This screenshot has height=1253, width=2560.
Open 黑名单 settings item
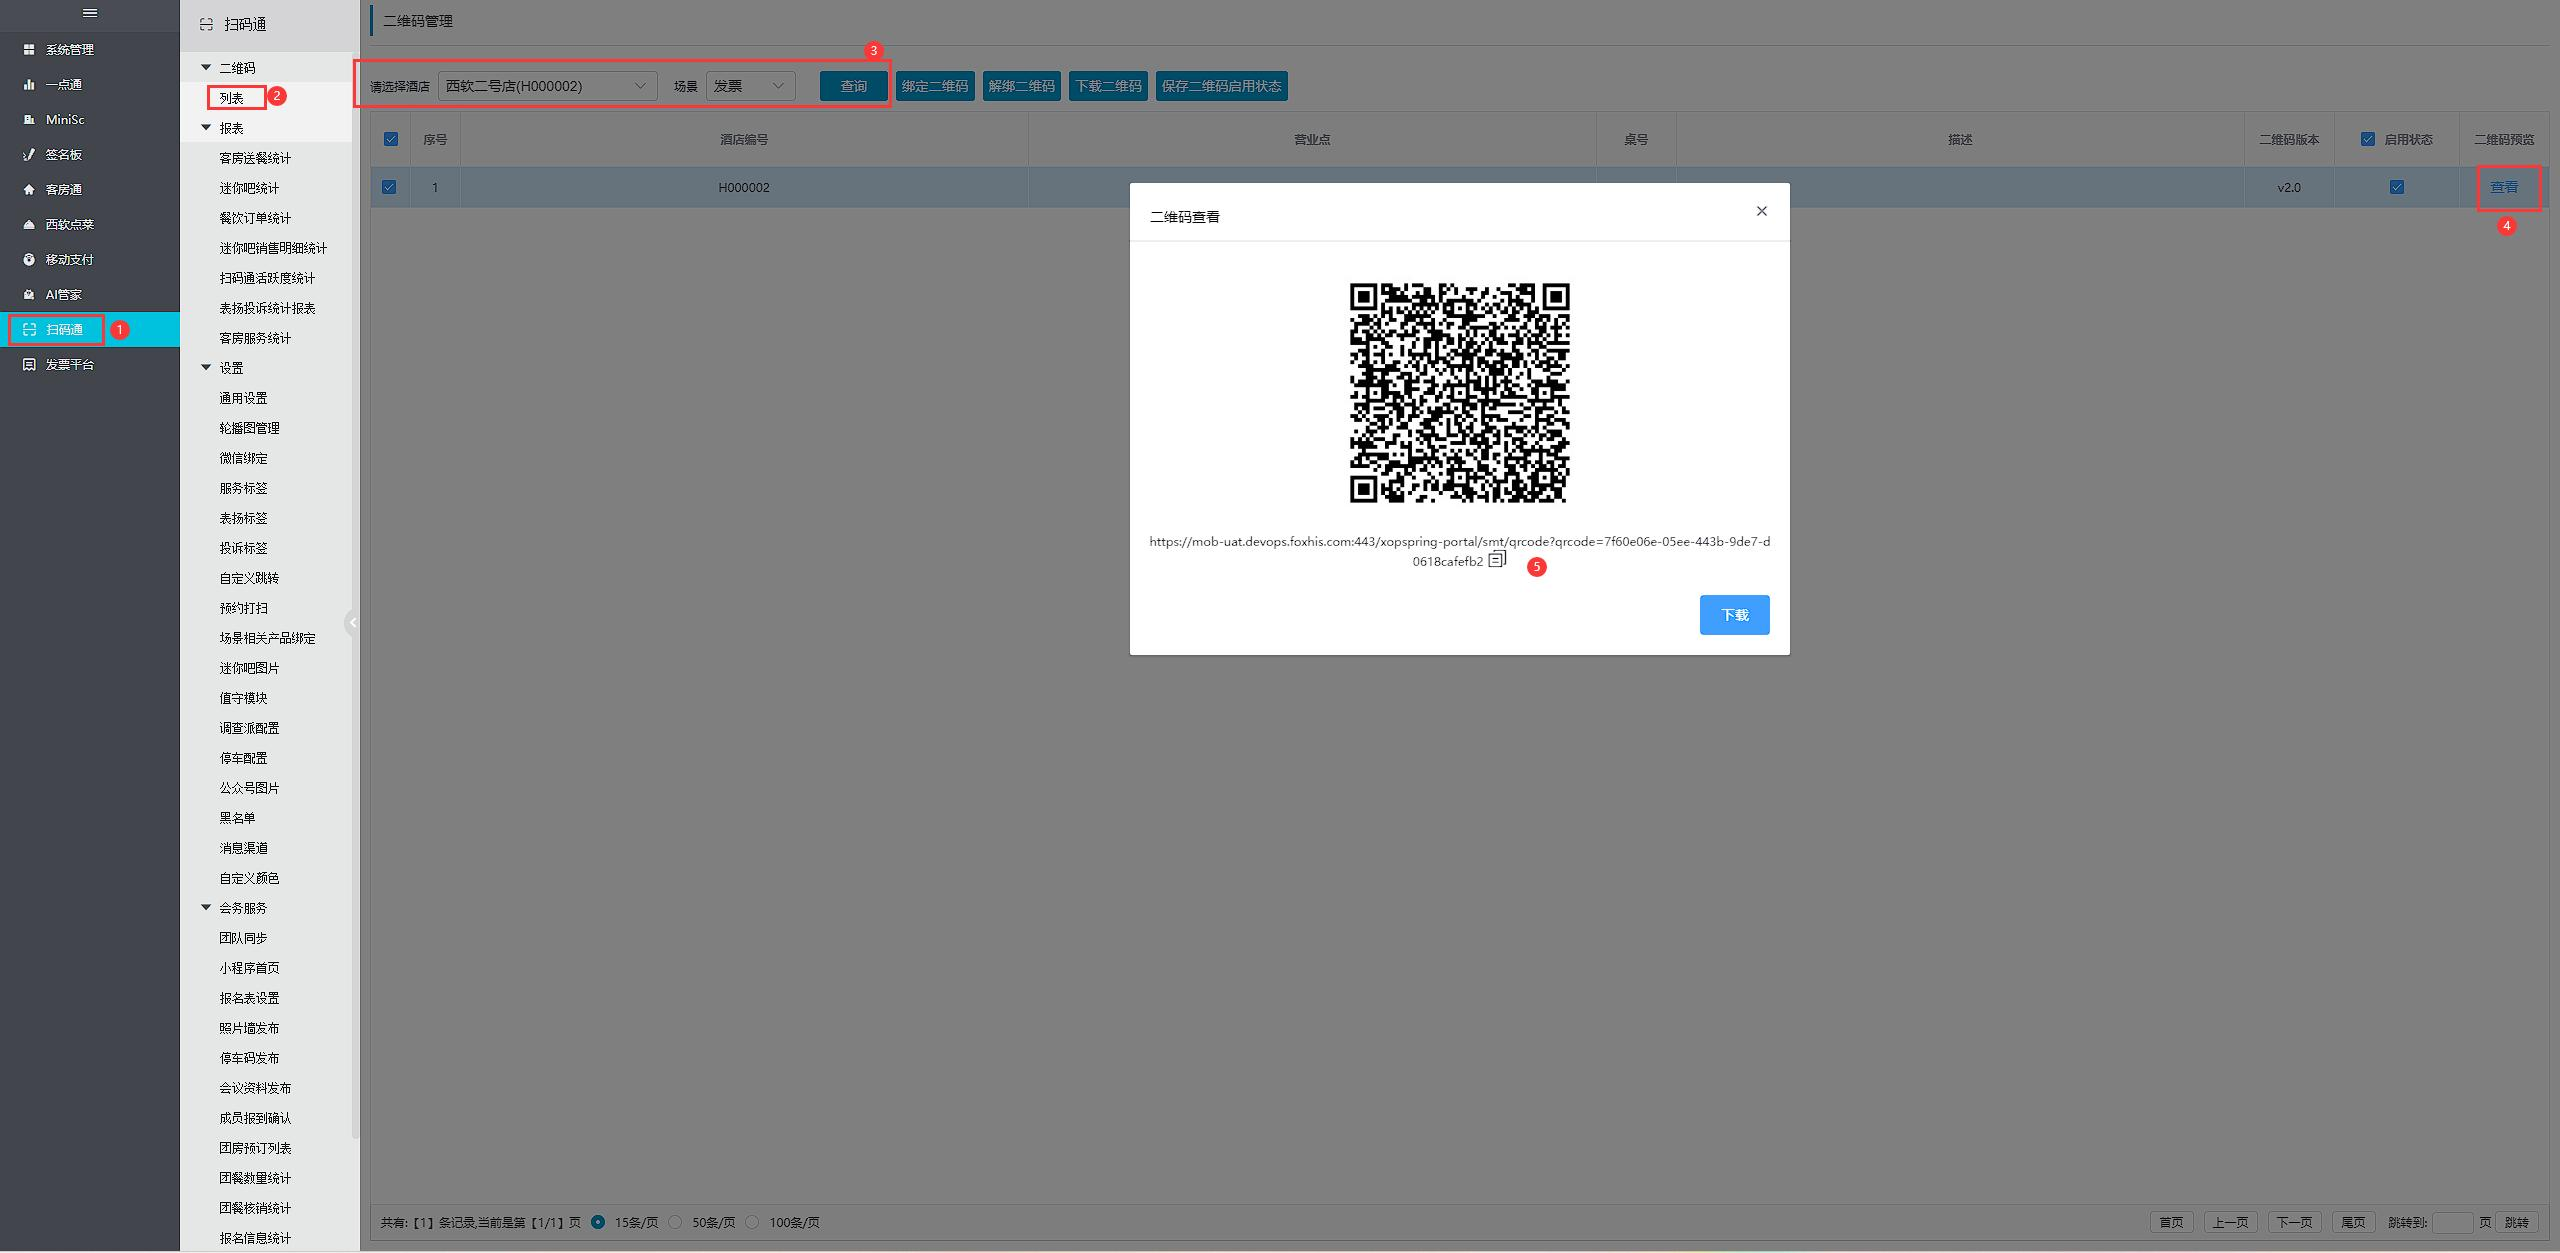pyautogui.click(x=237, y=818)
